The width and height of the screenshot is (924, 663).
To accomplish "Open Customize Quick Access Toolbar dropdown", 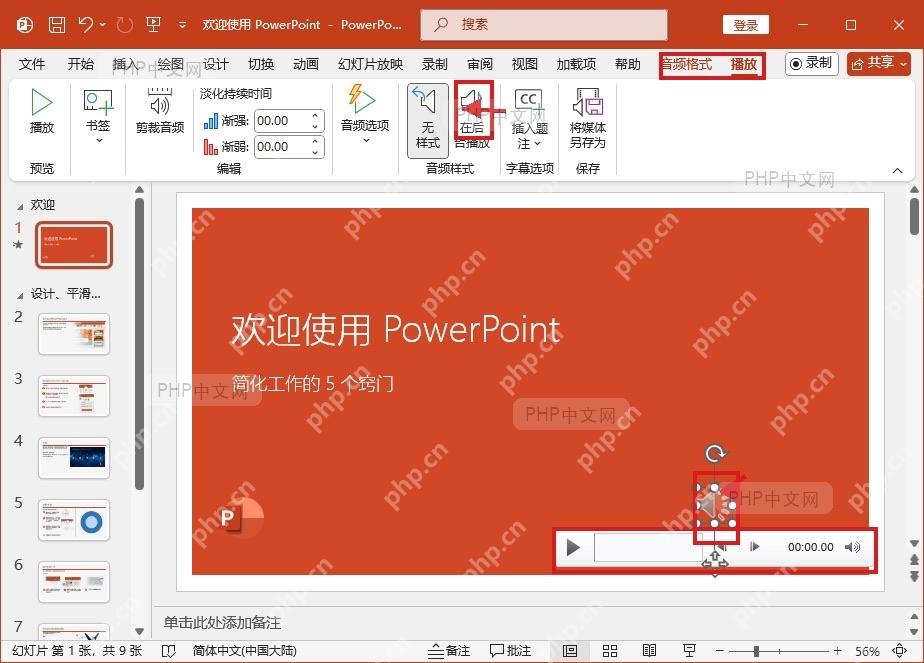I will tap(183, 25).
